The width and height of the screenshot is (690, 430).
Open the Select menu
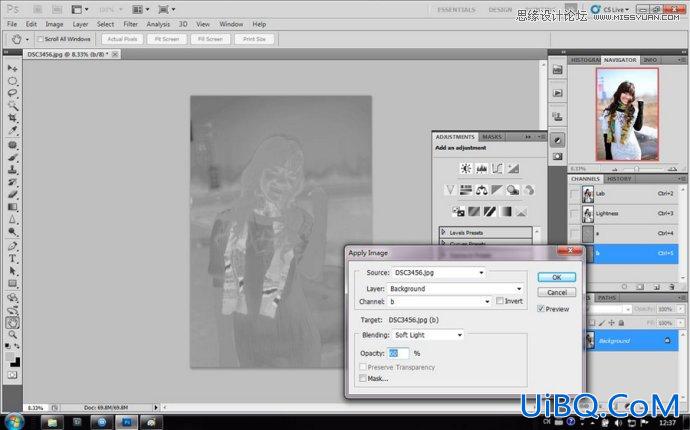[x=105, y=24]
